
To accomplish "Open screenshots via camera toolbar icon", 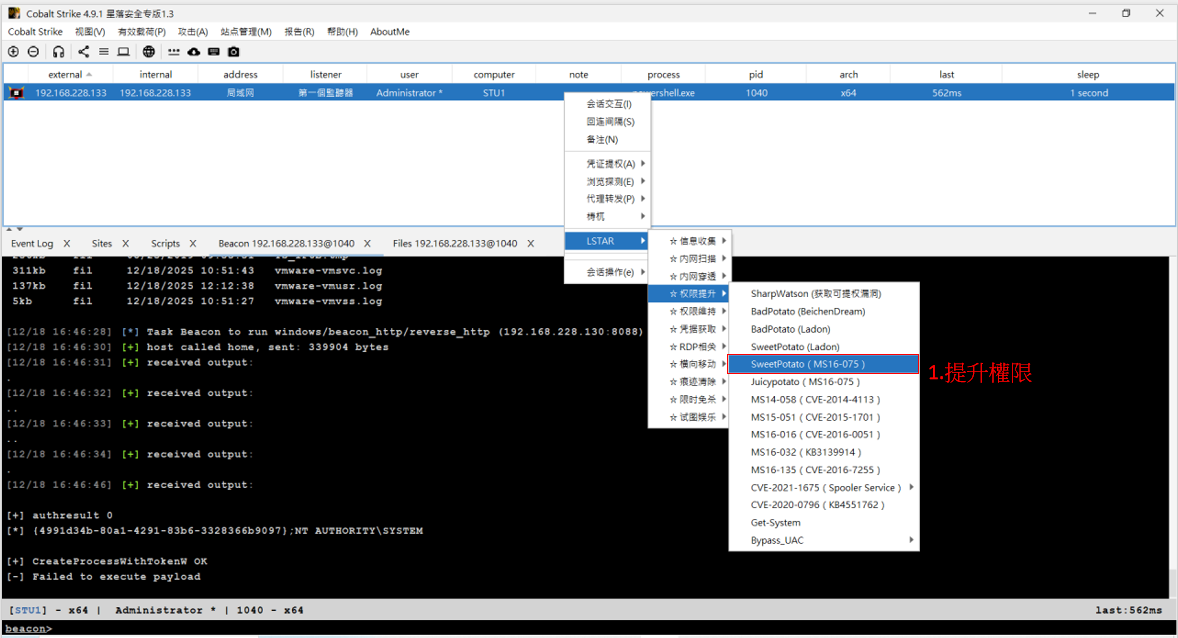I will [234, 52].
